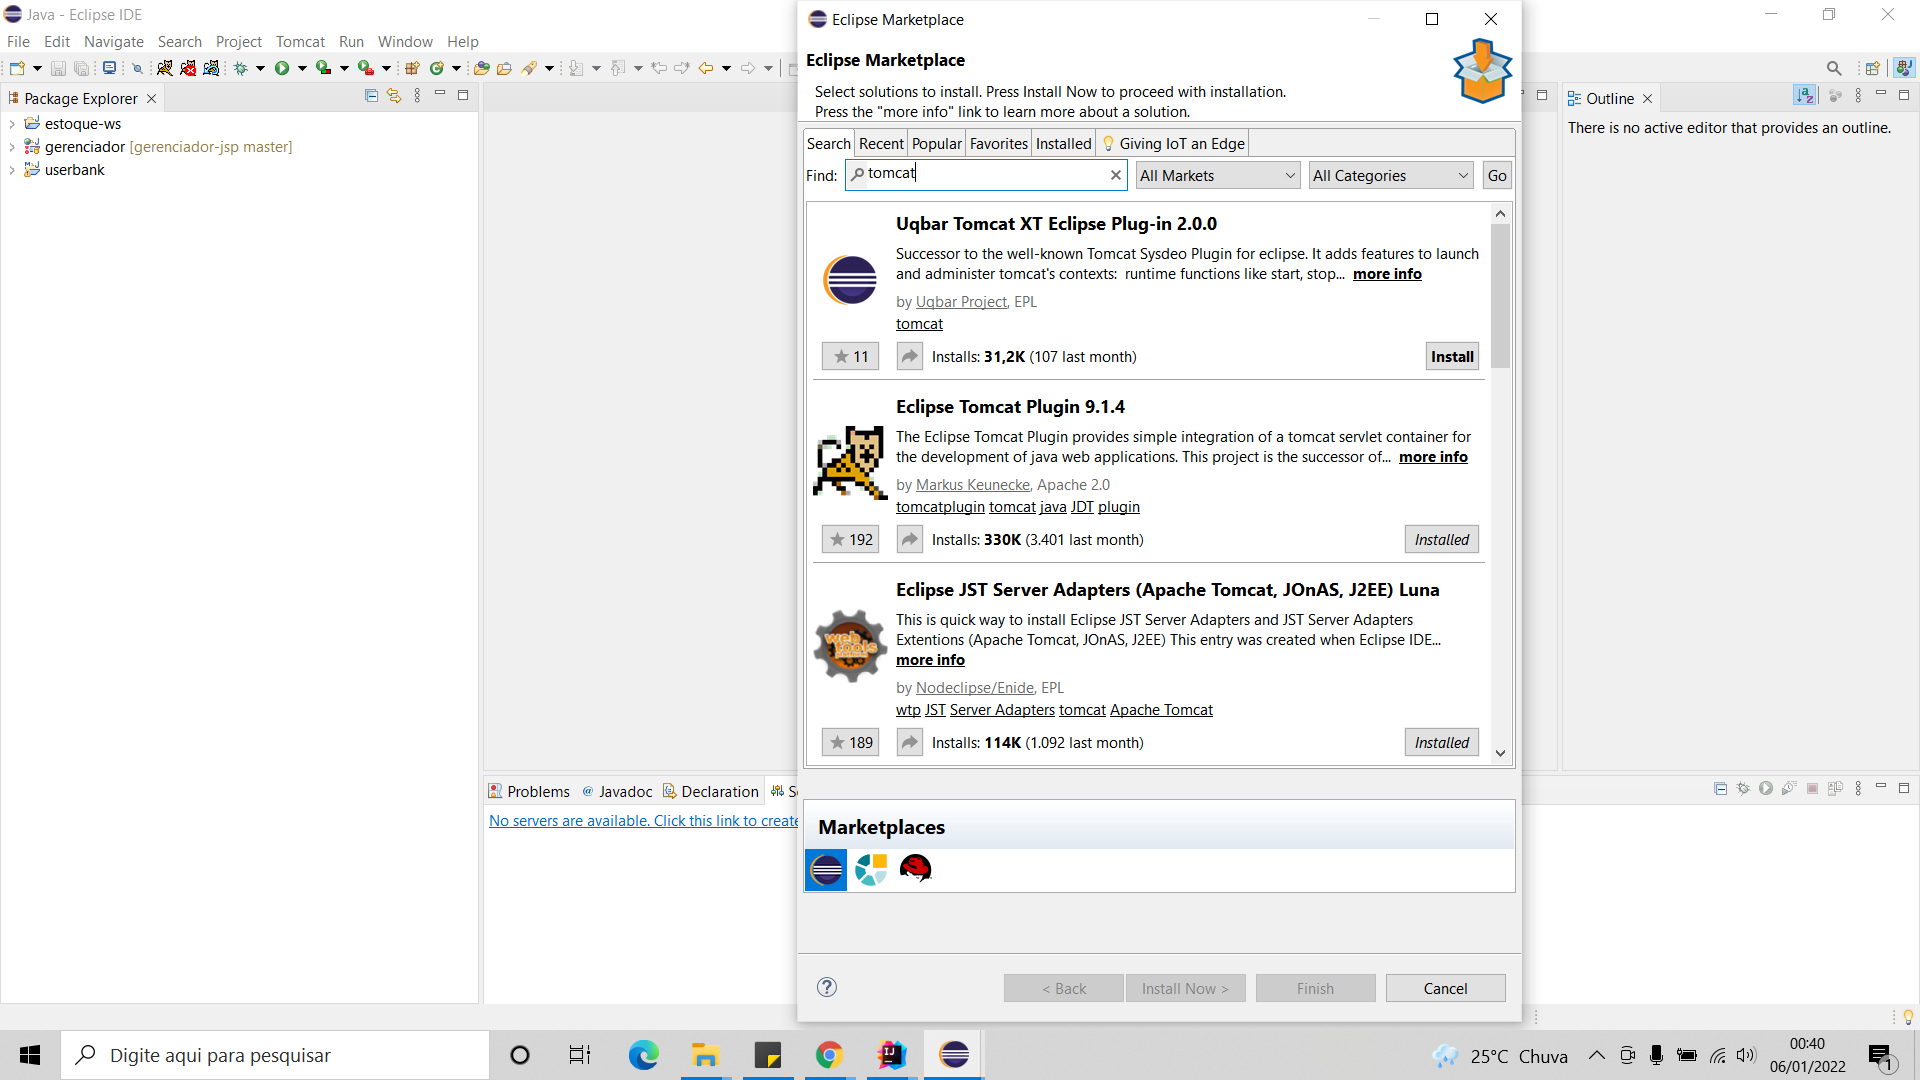Restart Tomcat using the toolbar cat icon

(211, 68)
